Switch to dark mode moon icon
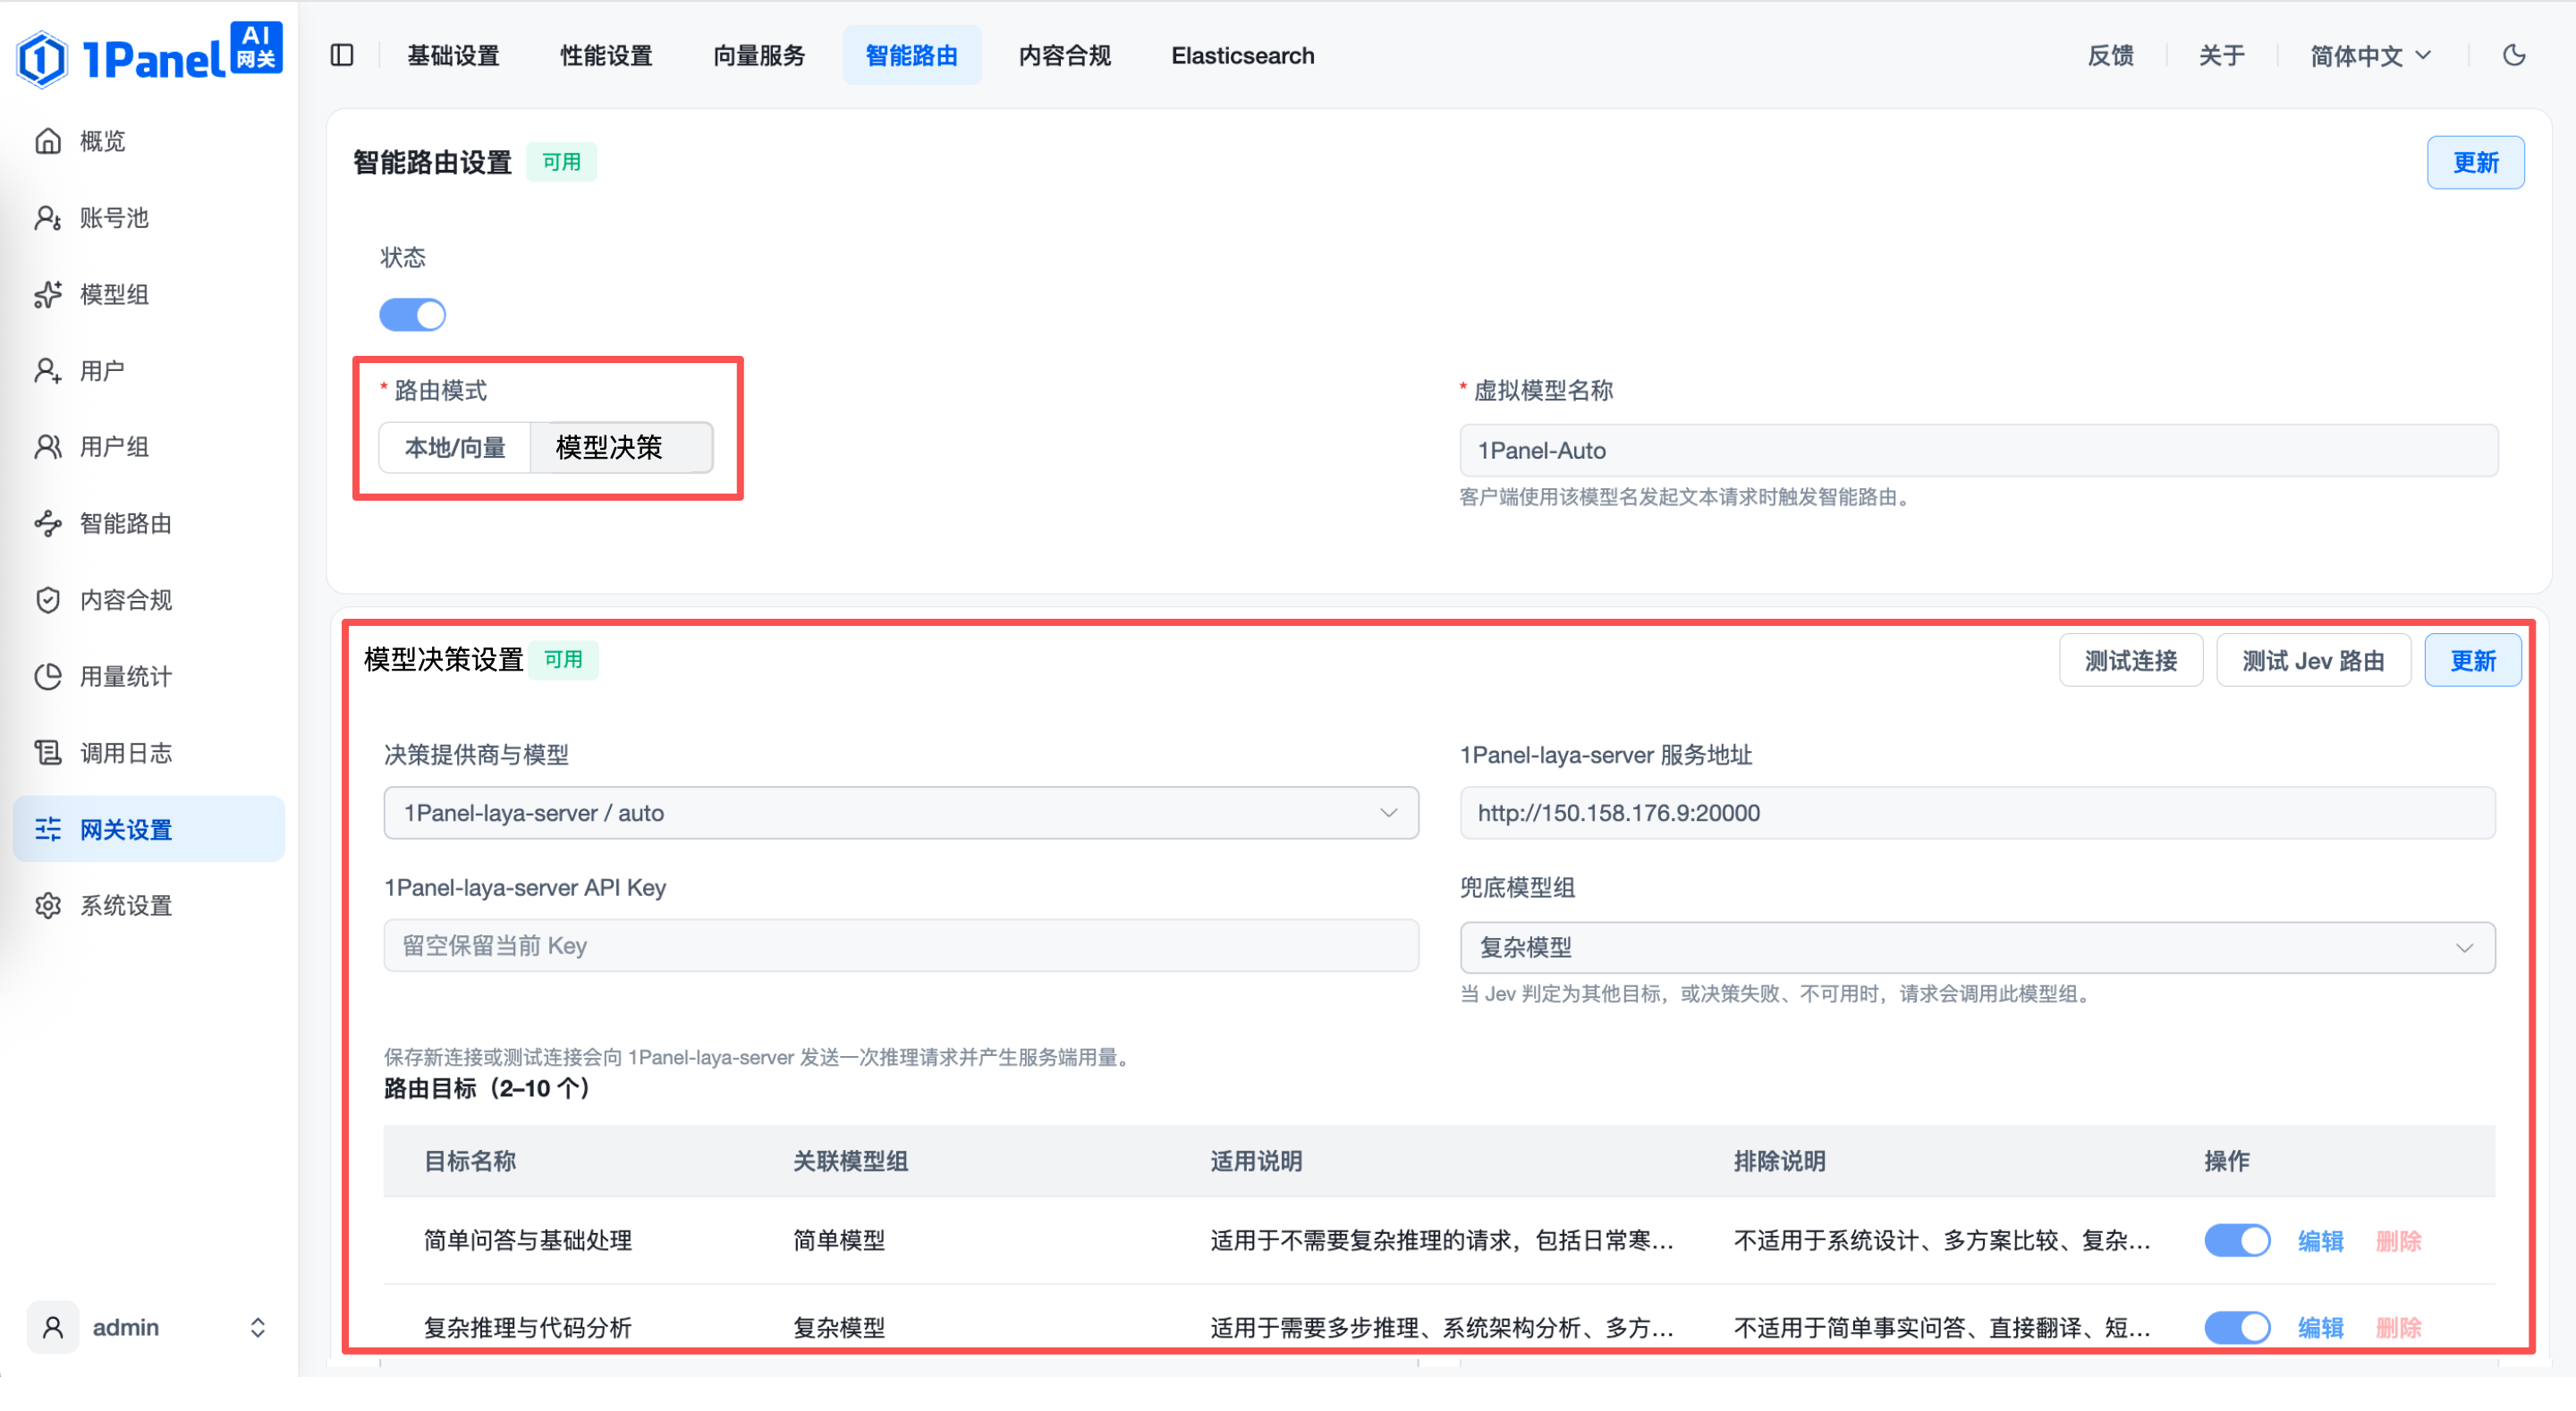The width and height of the screenshot is (2576, 1411). [x=2514, y=55]
